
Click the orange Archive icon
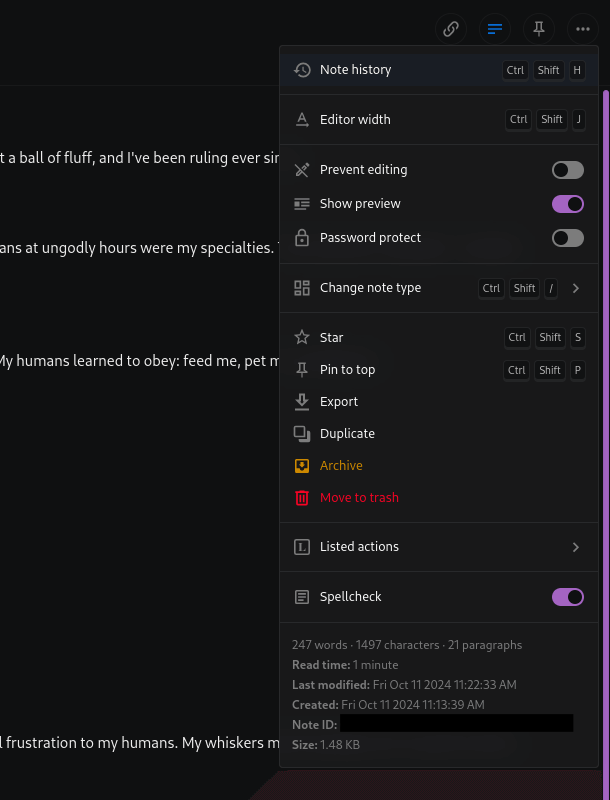tap(302, 466)
